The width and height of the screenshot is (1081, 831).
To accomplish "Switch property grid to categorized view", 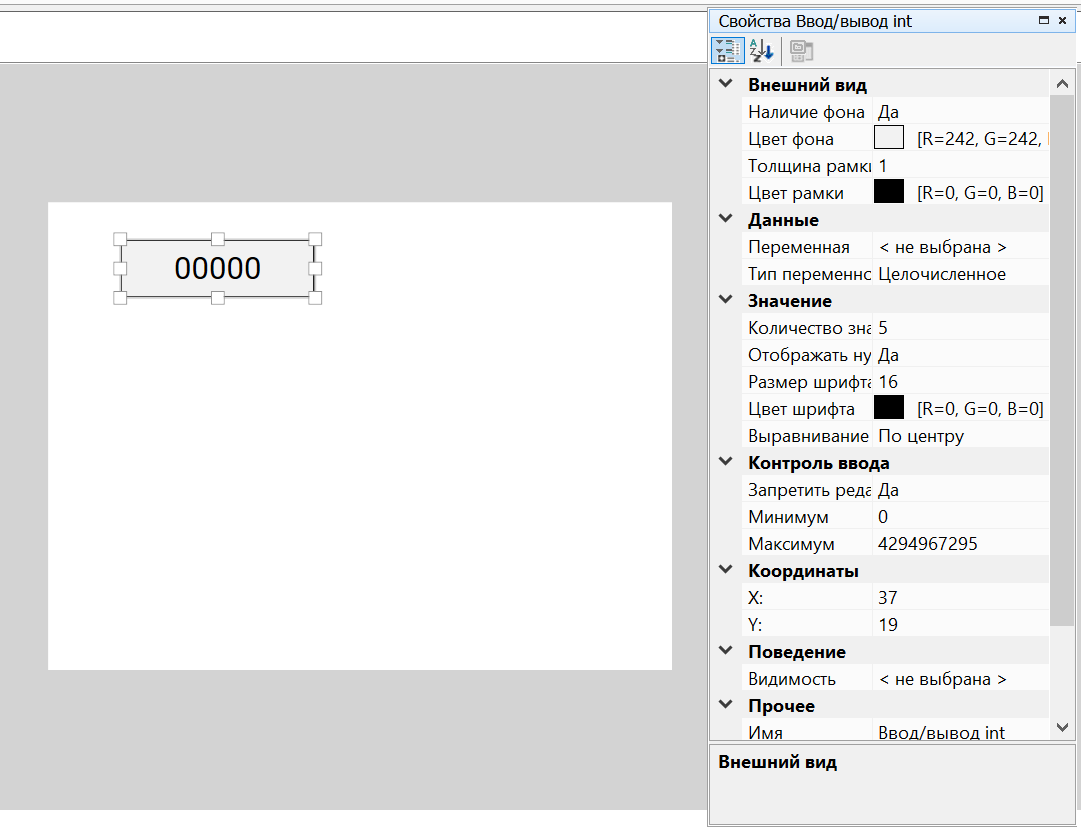I will pyautogui.click(x=727, y=50).
